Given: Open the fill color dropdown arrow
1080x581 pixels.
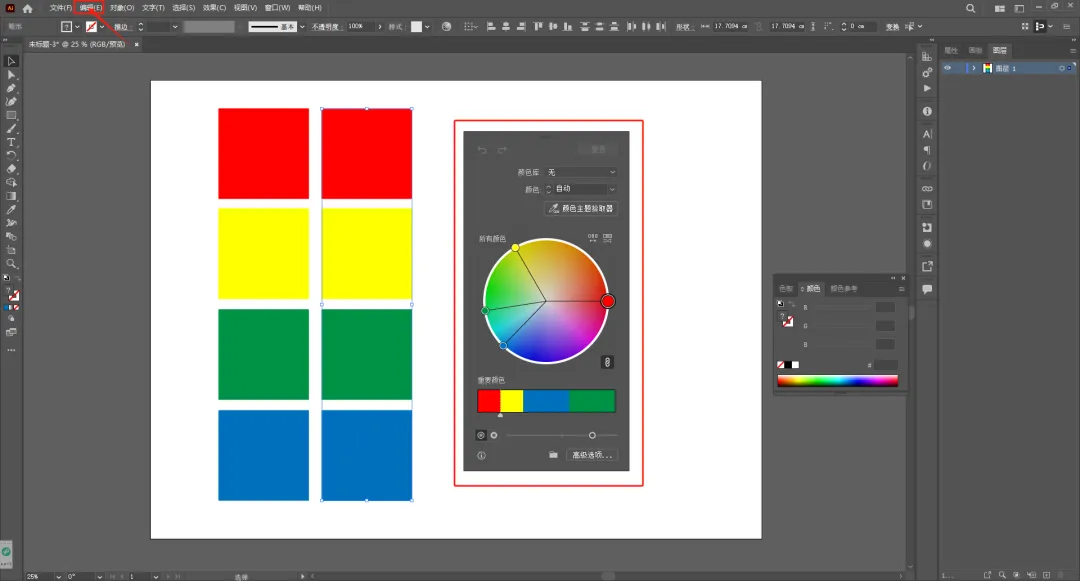Looking at the screenshot, I should [x=77, y=27].
